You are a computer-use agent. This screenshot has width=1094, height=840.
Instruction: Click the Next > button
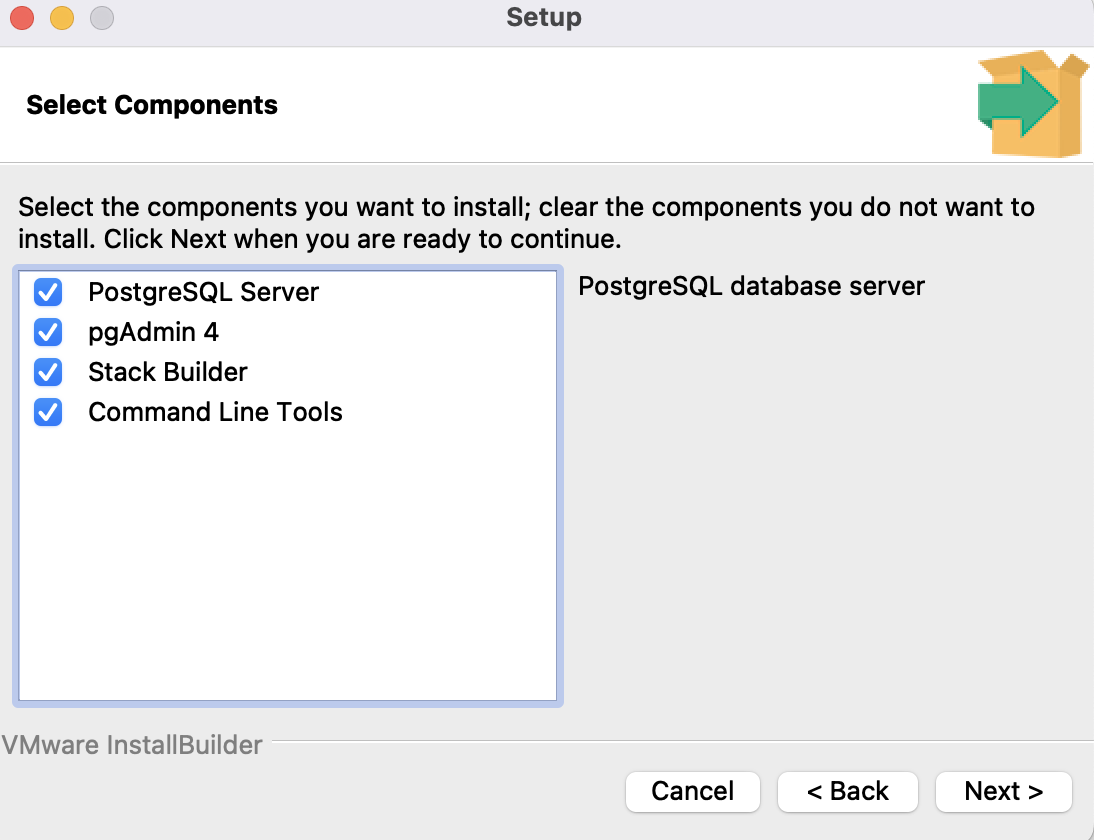tap(1003, 792)
